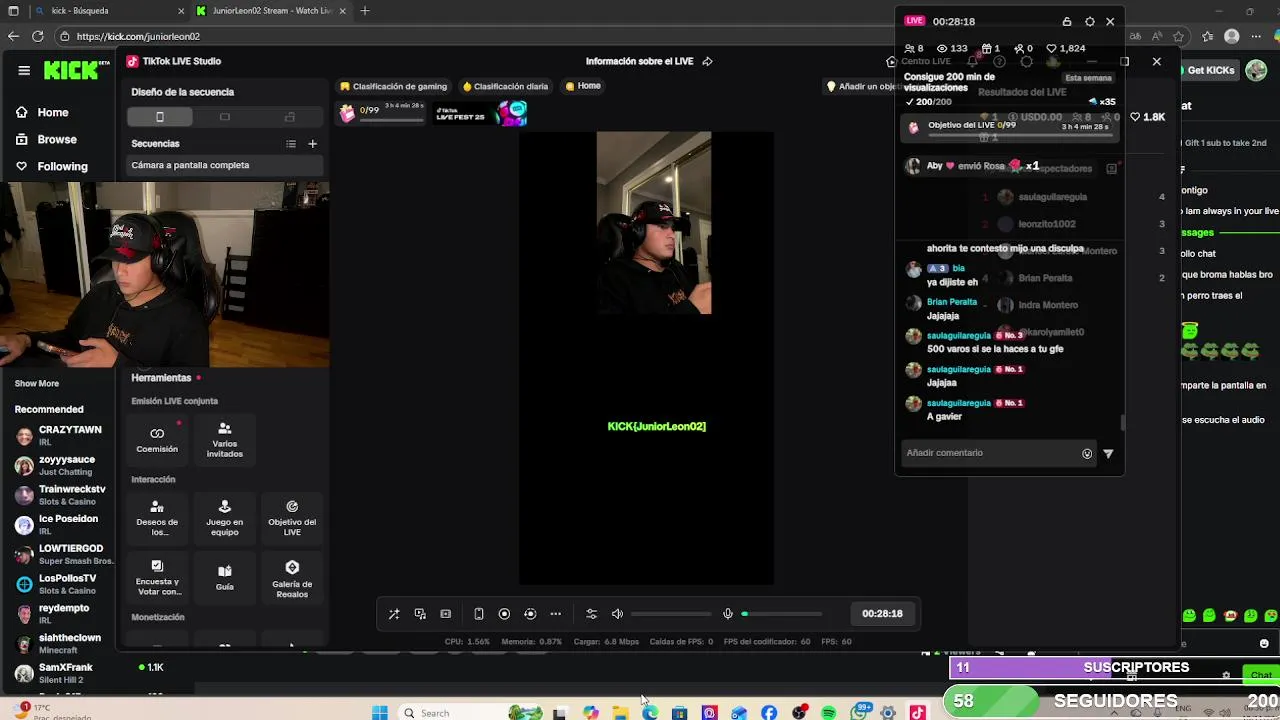
Task: Select the landscape layout option
Action: point(224,117)
